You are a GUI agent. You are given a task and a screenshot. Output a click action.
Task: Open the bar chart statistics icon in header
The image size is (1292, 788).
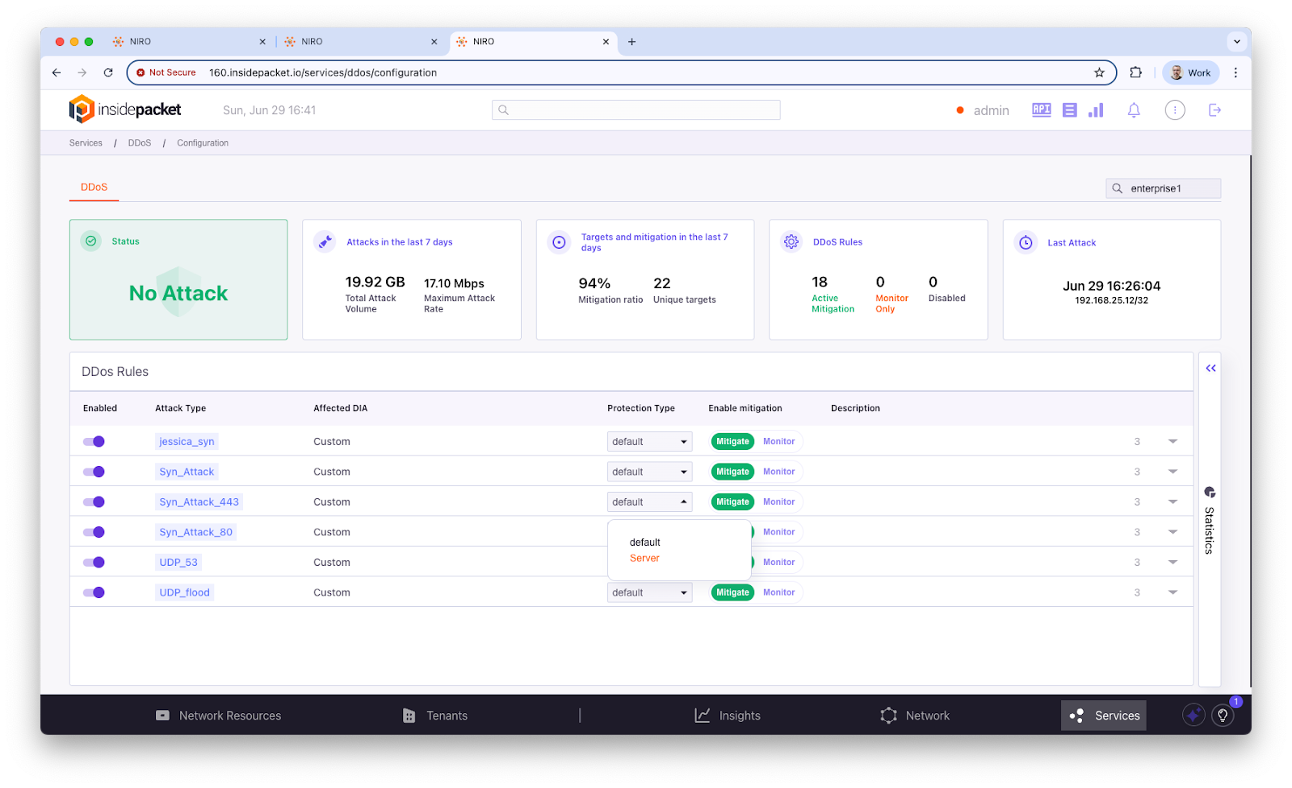click(x=1096, y=110)
